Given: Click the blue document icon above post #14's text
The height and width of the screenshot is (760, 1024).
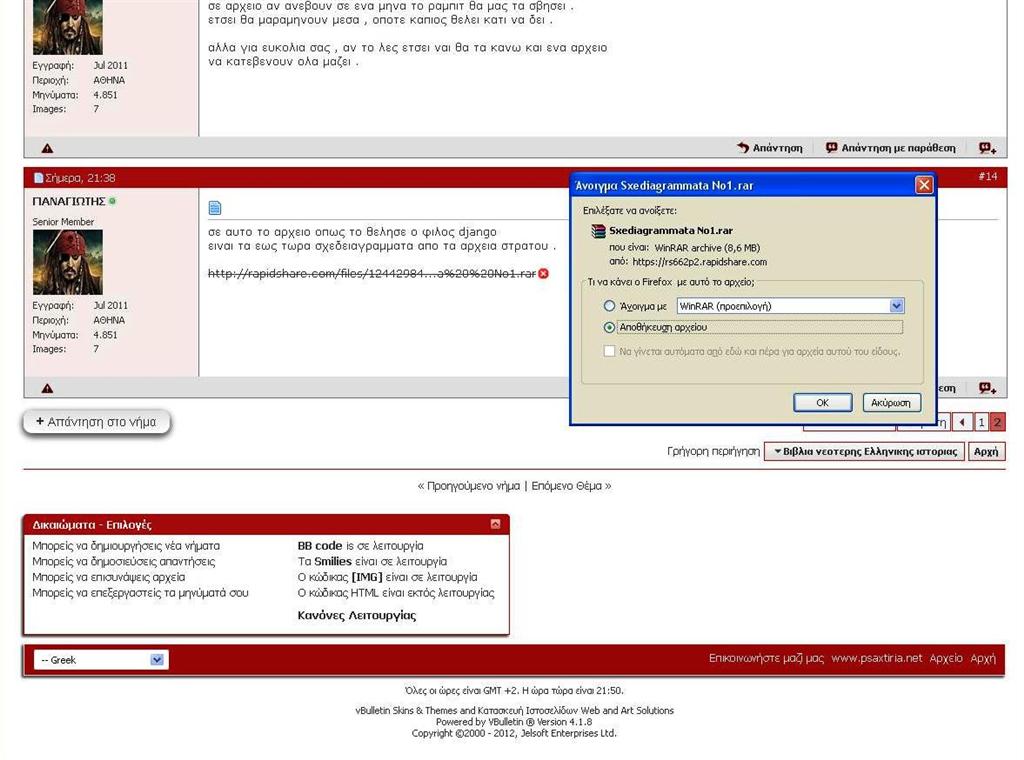Looking at the screenshot, I should [214, 208].
